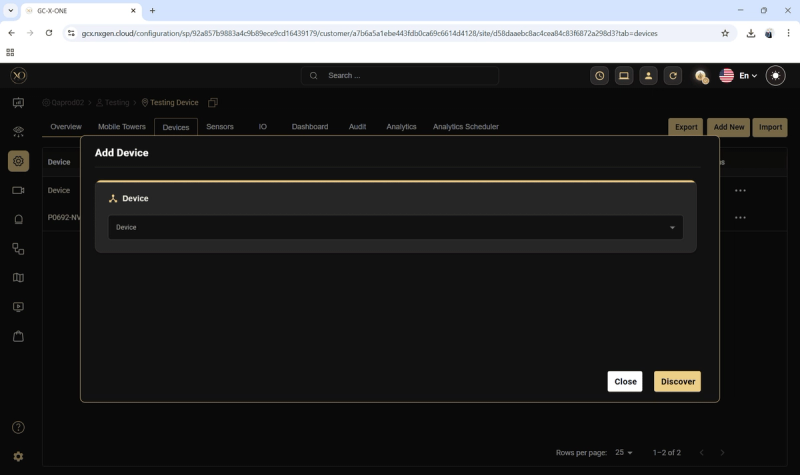Switch to the Audit tab
The height and width of the screenshot is (475, 800).
(357, 127)
